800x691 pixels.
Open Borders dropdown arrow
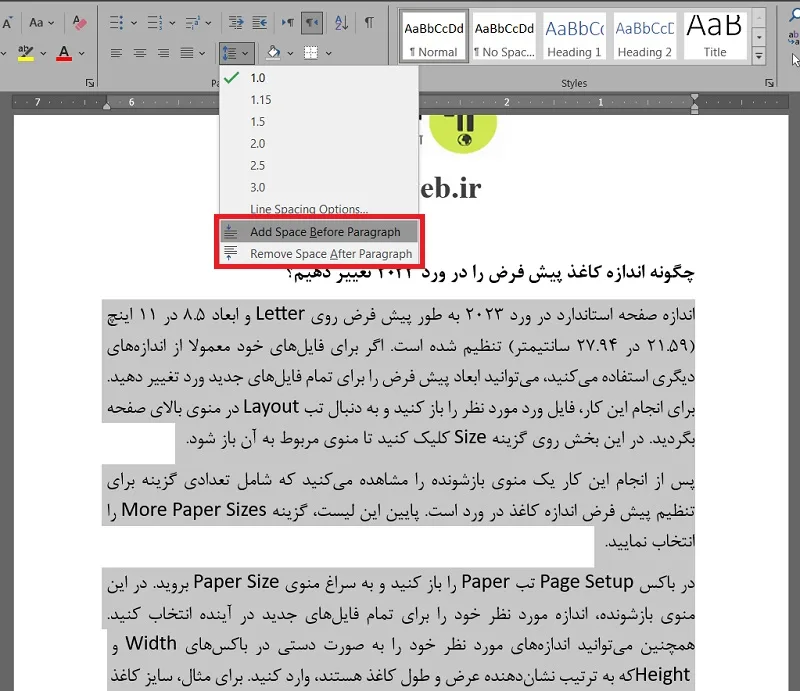329,53
